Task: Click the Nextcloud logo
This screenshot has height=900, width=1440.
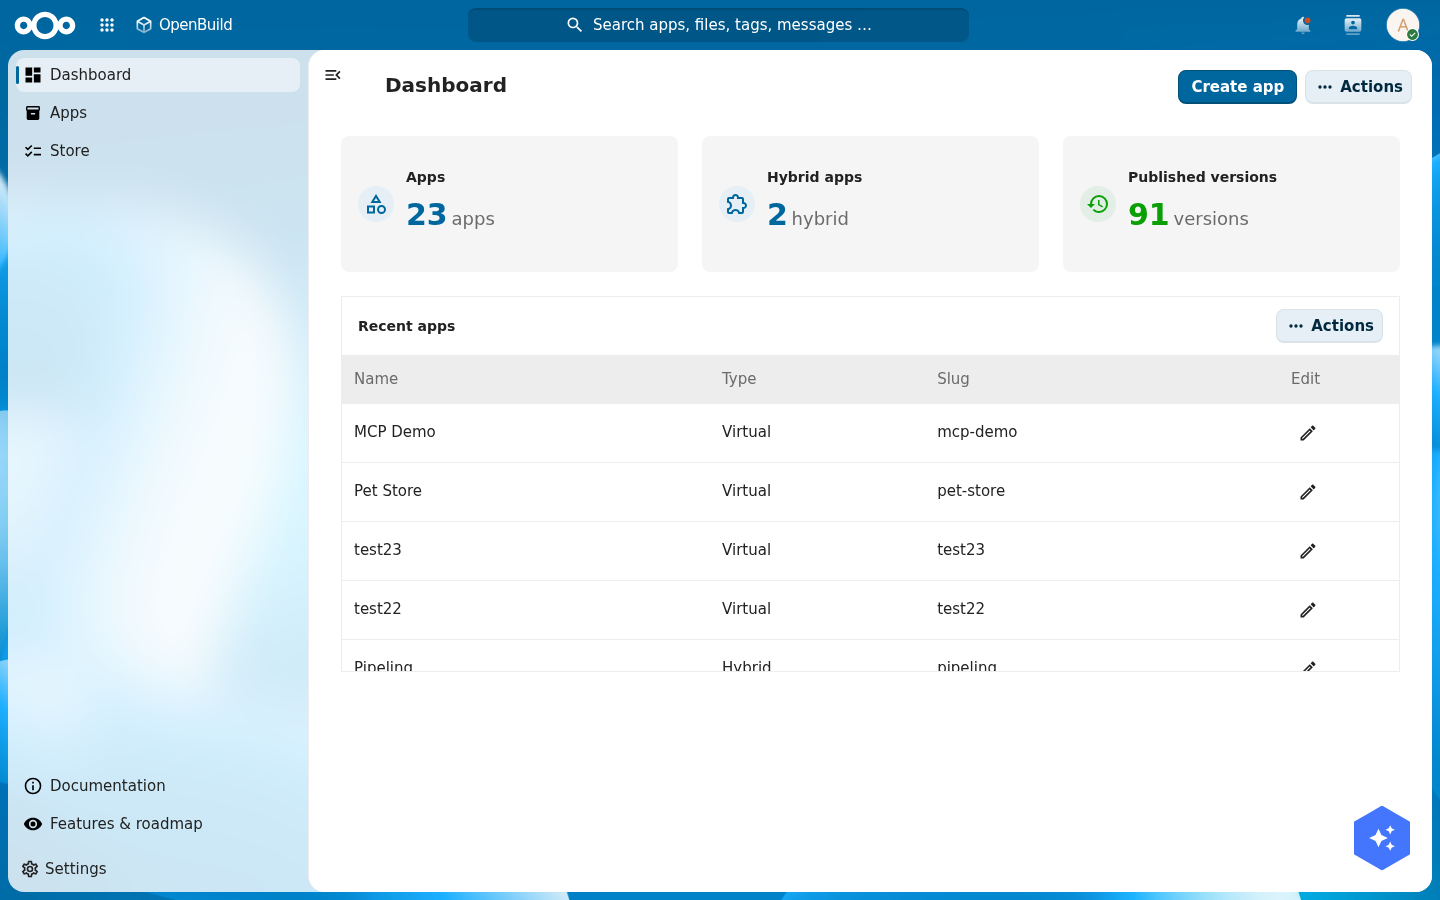Action: click(45, 25)
